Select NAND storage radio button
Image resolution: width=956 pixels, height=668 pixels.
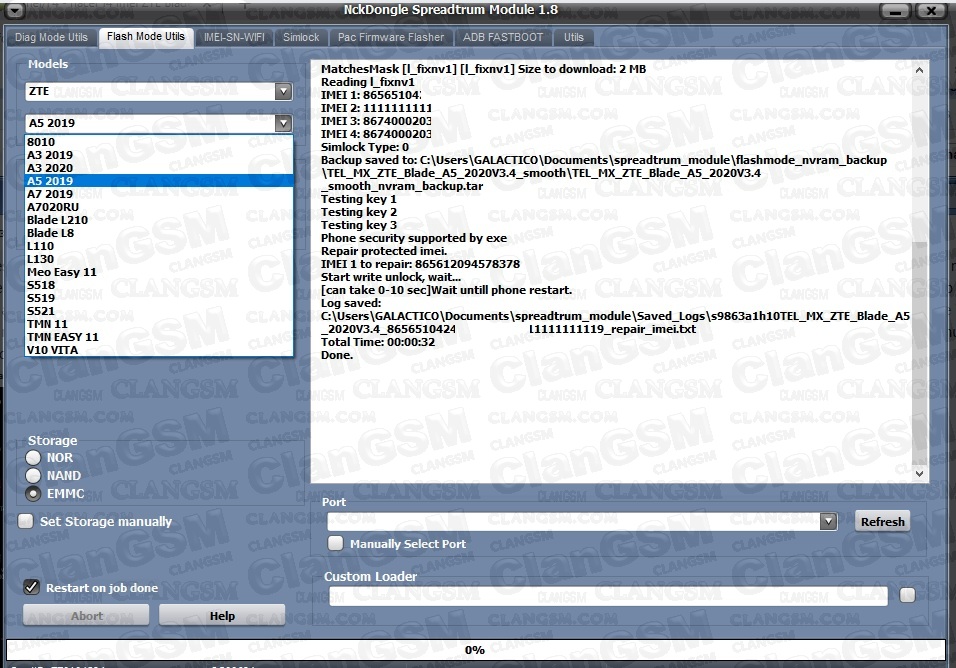click(33, 475)
